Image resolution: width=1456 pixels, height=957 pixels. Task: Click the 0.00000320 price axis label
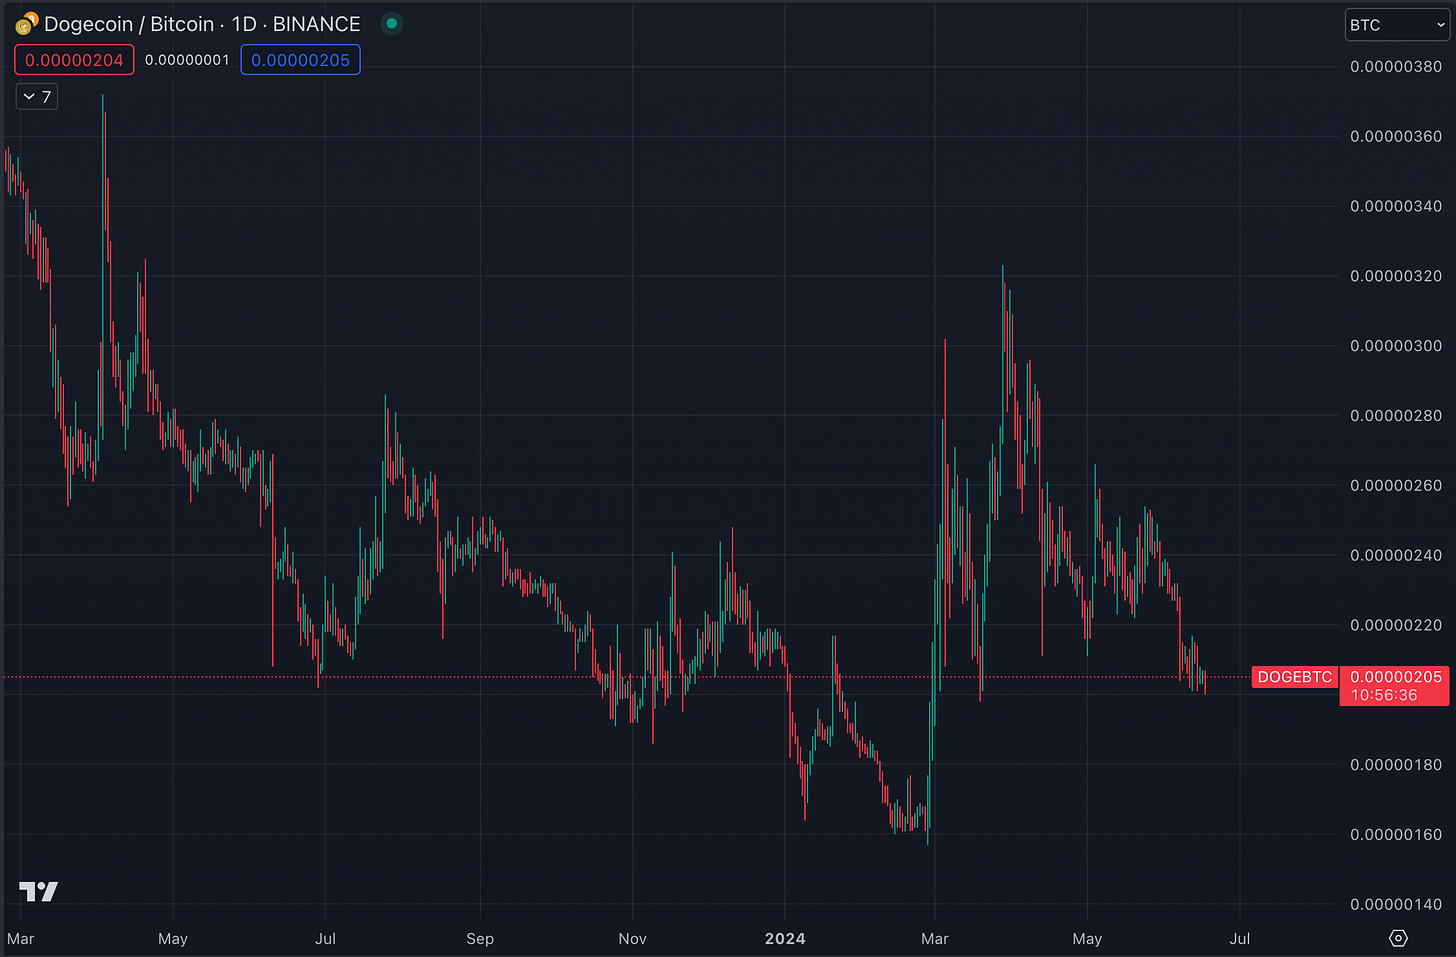coord(1396,276)
